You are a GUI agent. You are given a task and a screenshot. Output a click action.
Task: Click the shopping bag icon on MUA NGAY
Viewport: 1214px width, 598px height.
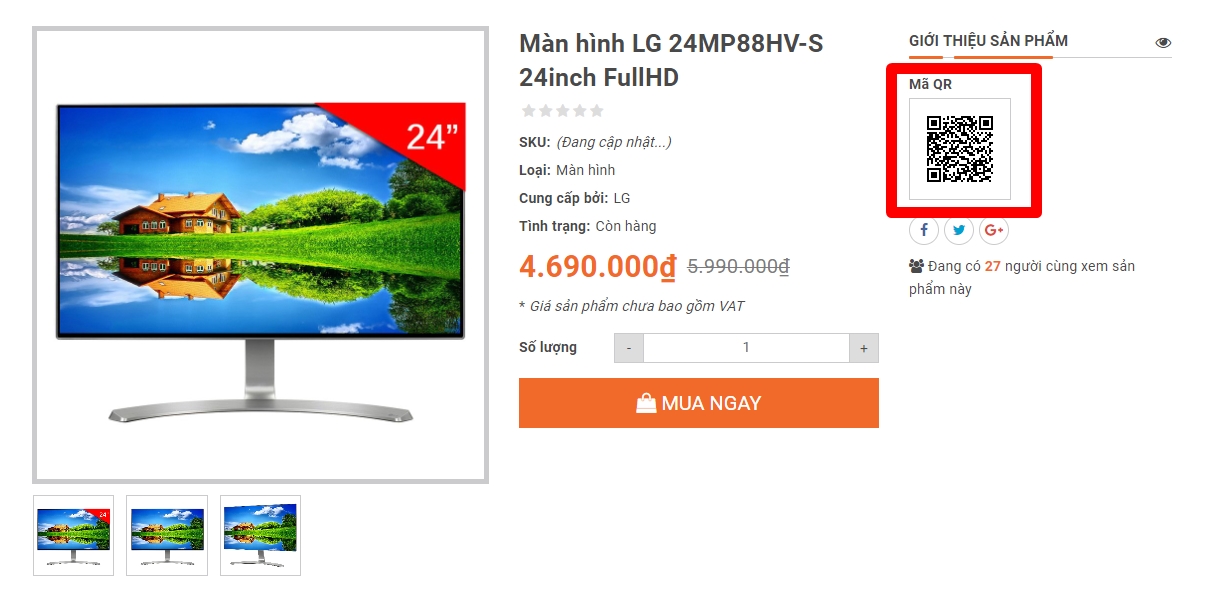646,403
